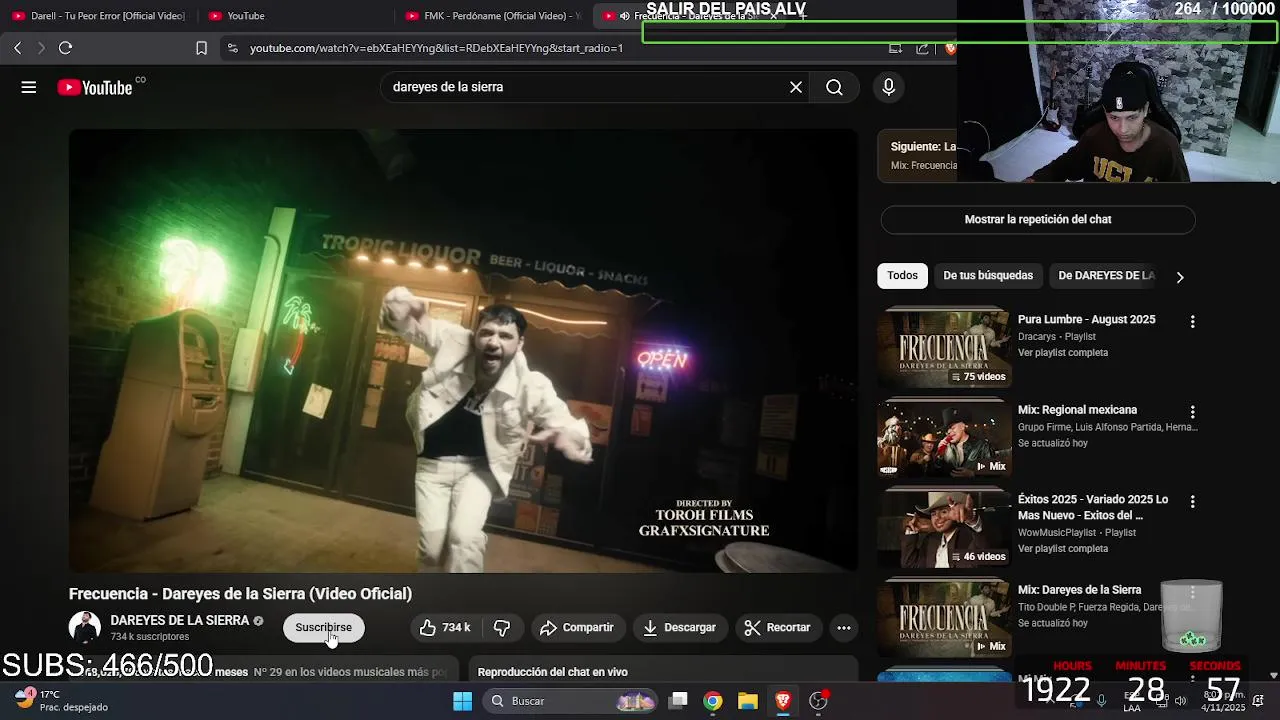Open the Pura Lumbre - August 2025 title
Screen dimensions: 1280x720
point(1086,320)
